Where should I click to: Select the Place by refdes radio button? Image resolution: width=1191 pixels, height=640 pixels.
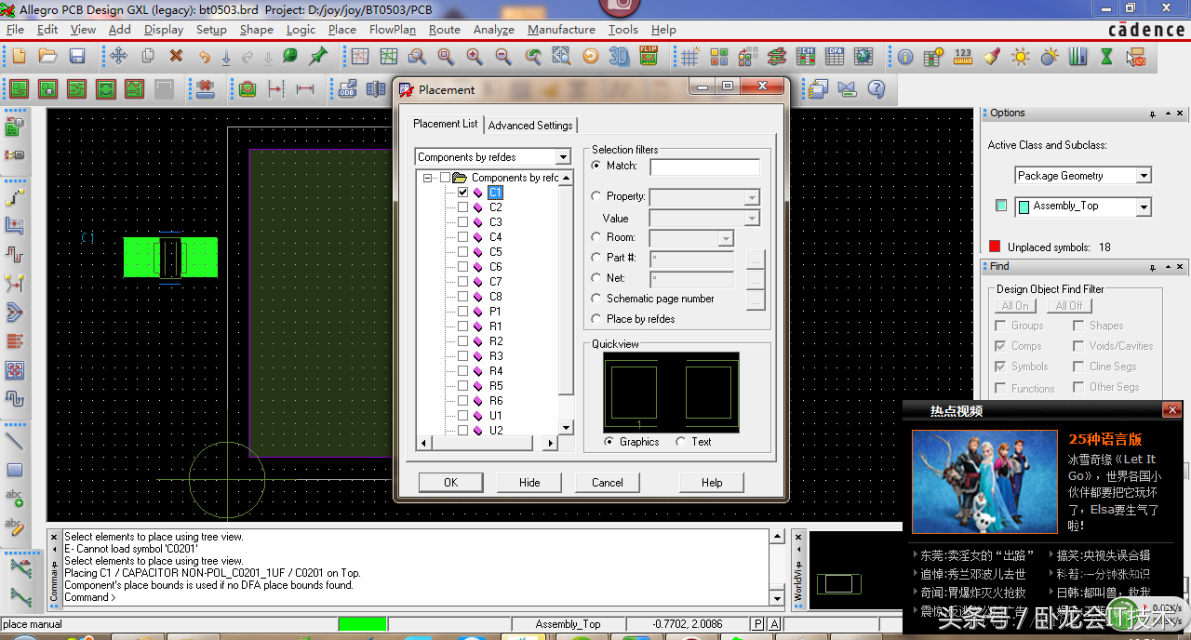(596, 319)
